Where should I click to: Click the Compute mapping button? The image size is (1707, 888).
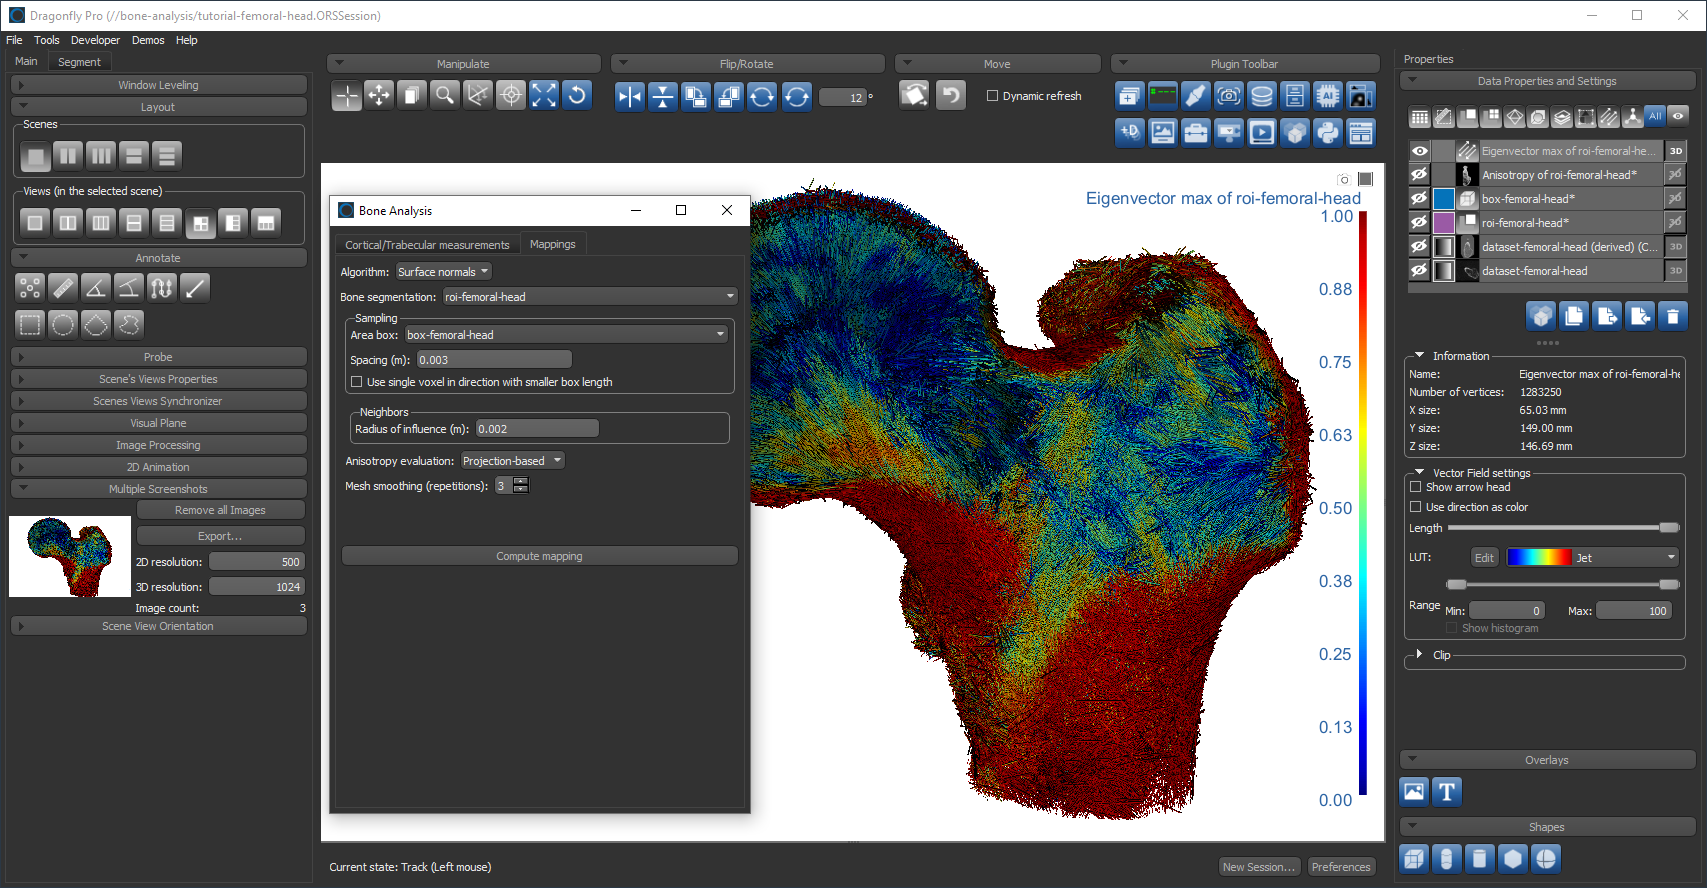tap(539, 556)
